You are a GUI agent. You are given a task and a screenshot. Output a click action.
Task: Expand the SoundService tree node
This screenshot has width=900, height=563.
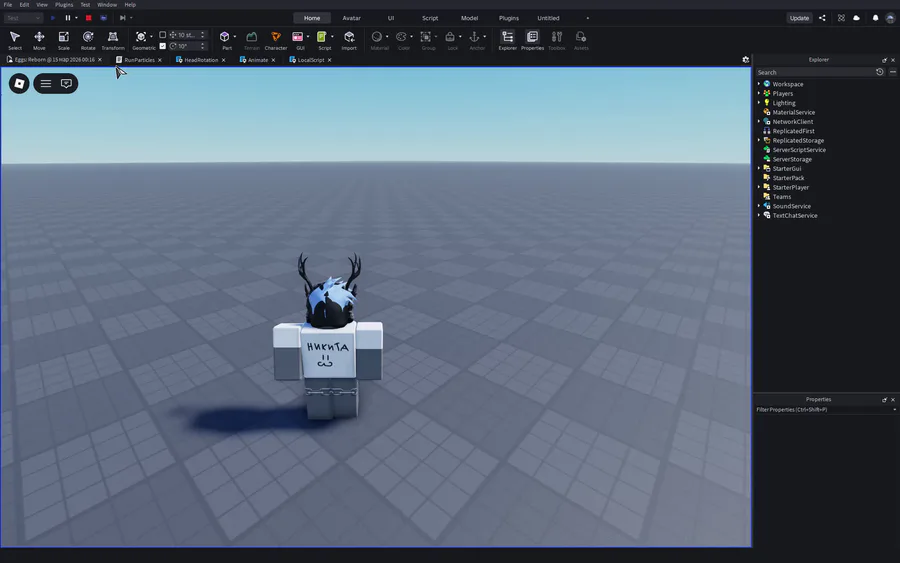pos(759,205)
